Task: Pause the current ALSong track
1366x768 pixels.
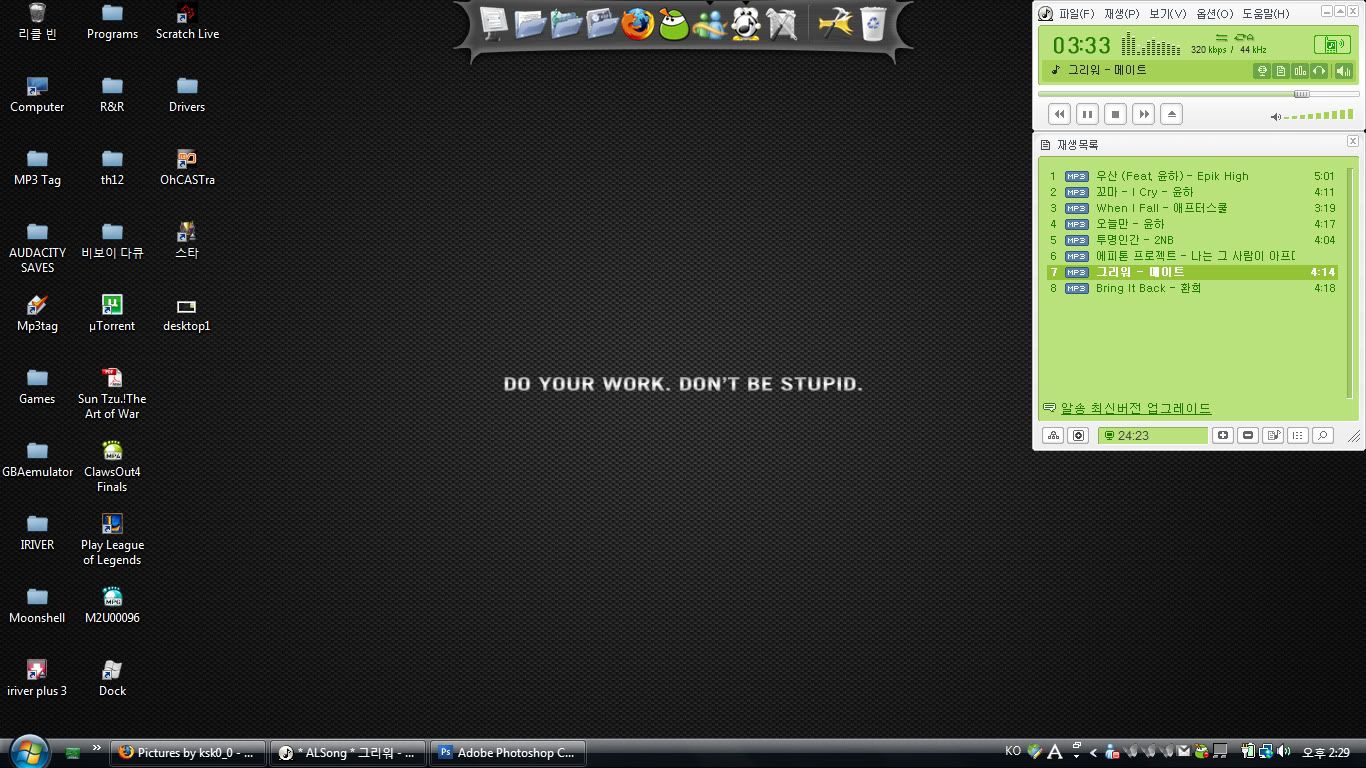Action: pos(1088,114)
